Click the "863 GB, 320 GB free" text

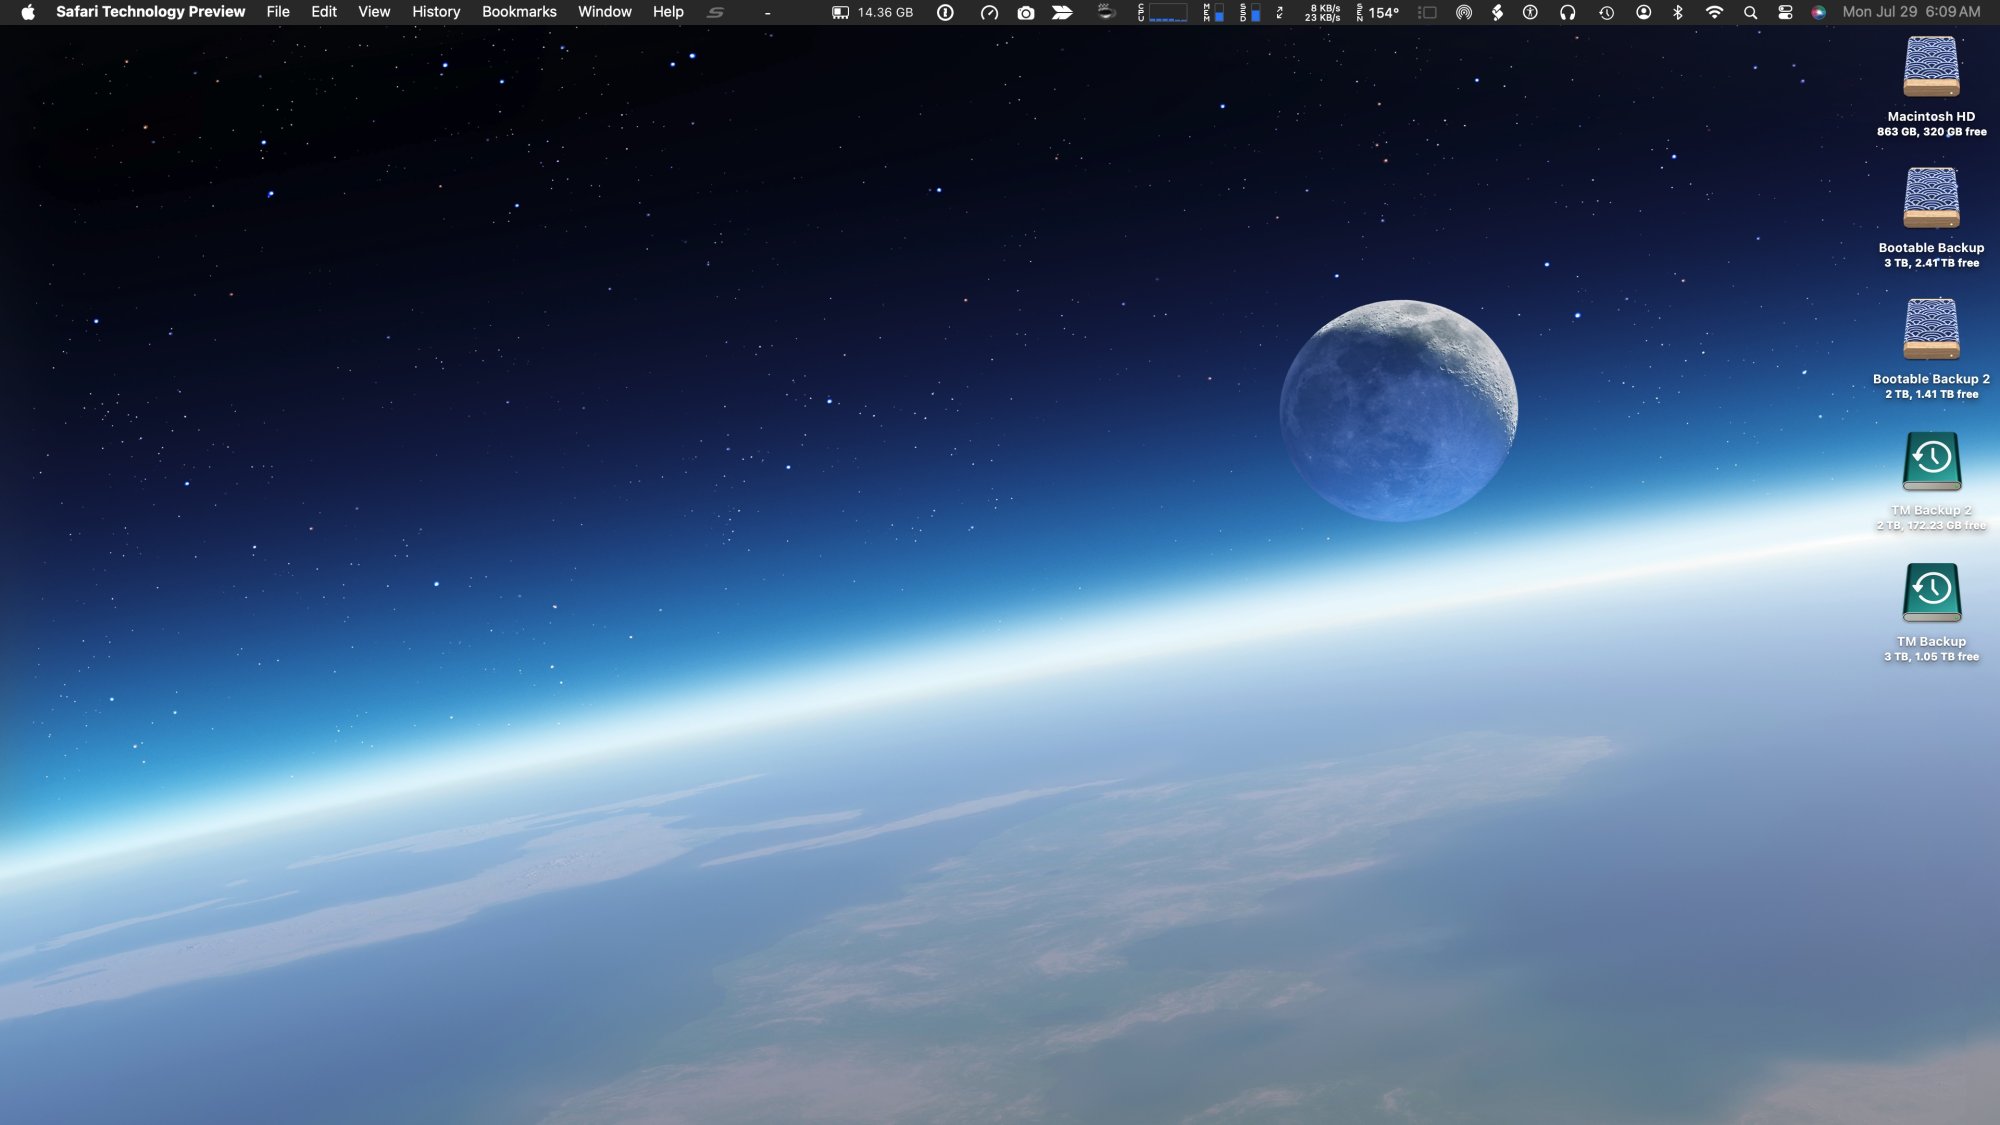point(1931,132)
